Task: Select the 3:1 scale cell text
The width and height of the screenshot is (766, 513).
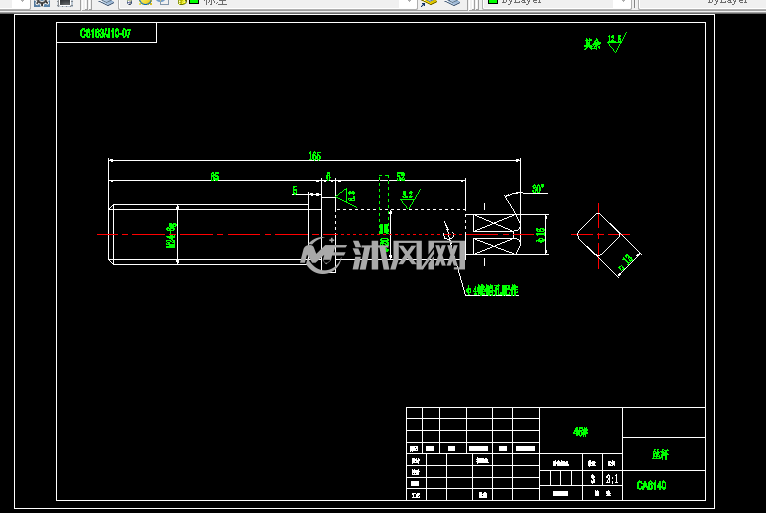Action: point(612,479)
